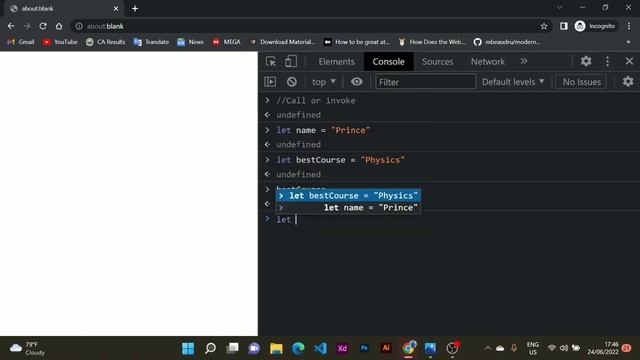Open a new browser tab
The height and width of the screenshot is (360, 640).
click(135, 9)
